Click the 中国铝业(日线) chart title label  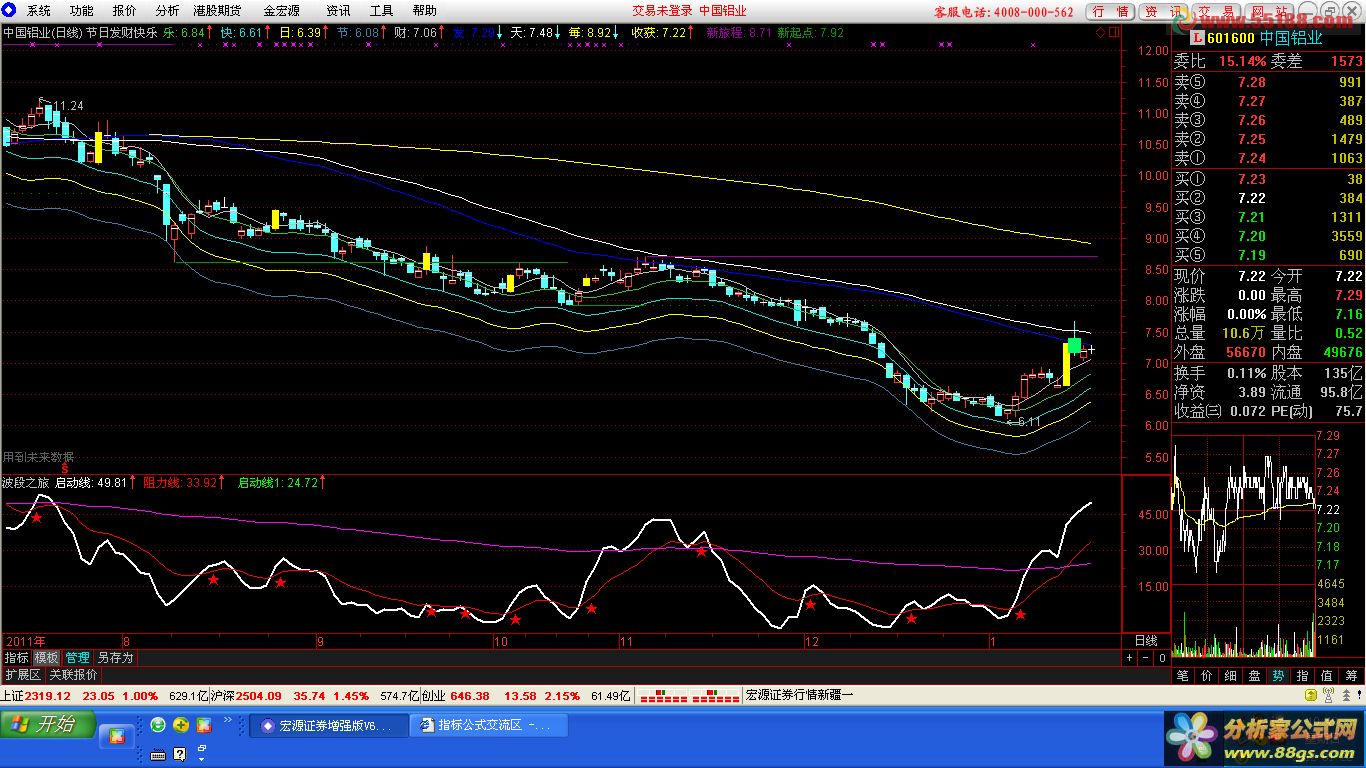41,32
